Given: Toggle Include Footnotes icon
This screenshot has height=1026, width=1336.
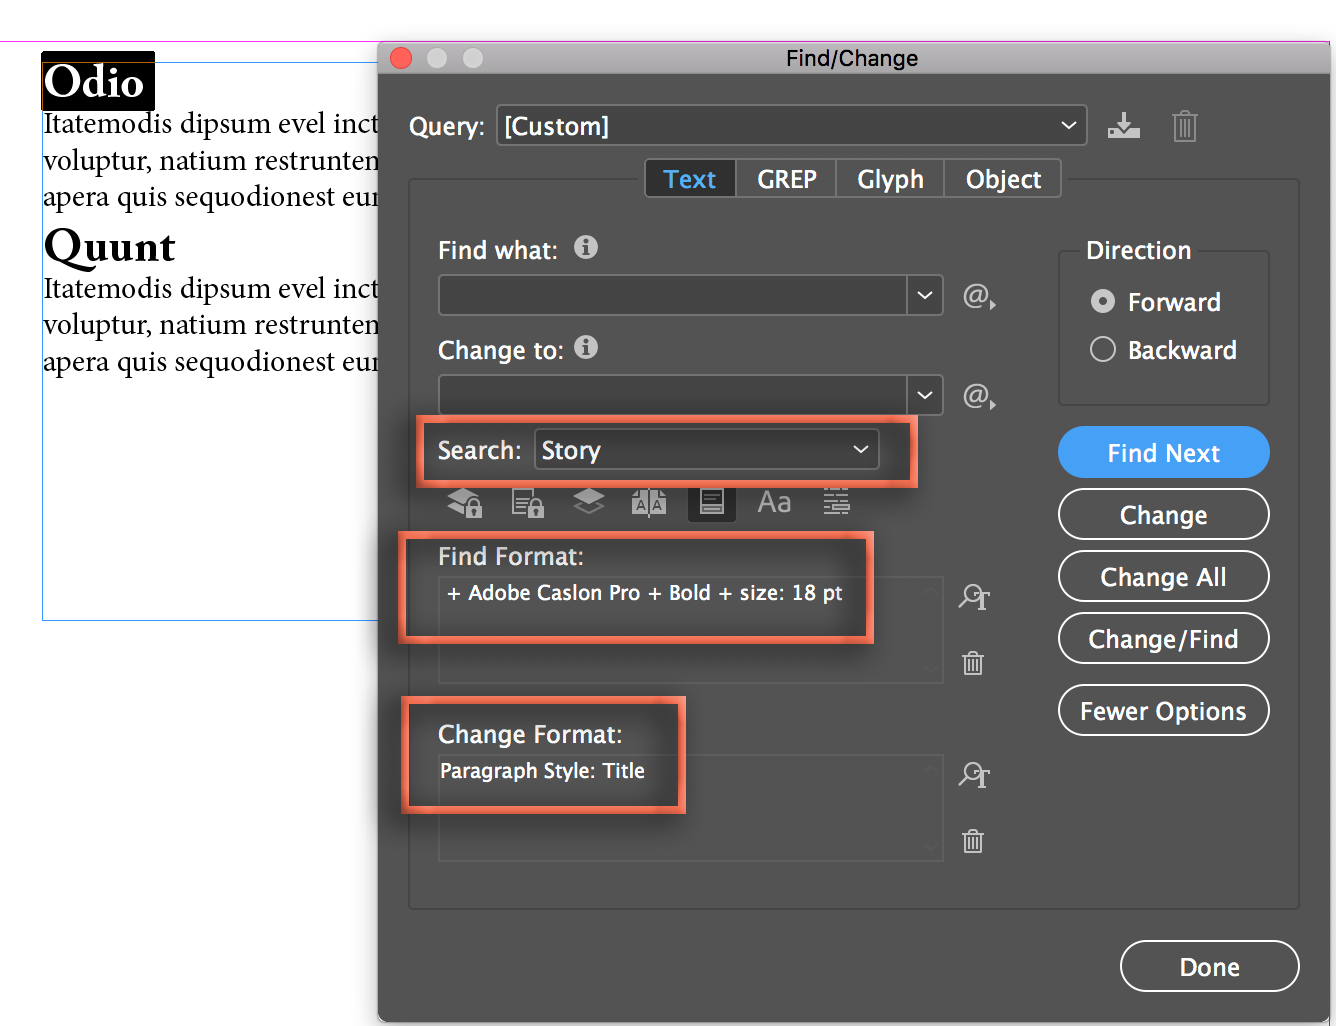Looking at the screenshot, I should 712,502.
